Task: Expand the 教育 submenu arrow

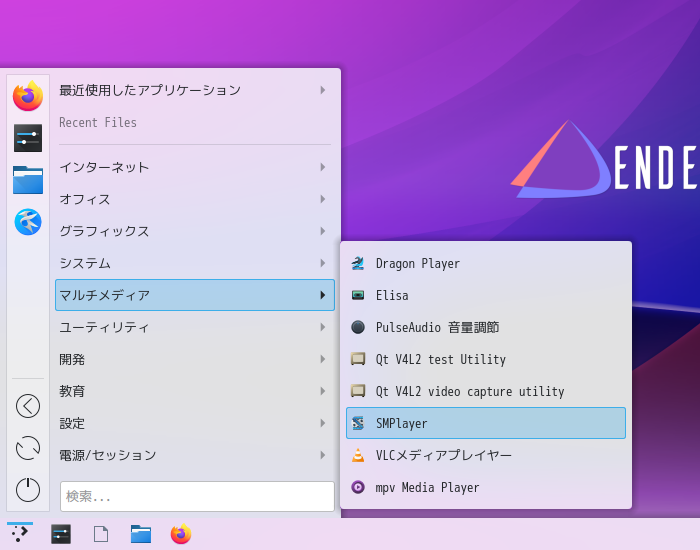Action: (323, 391)
